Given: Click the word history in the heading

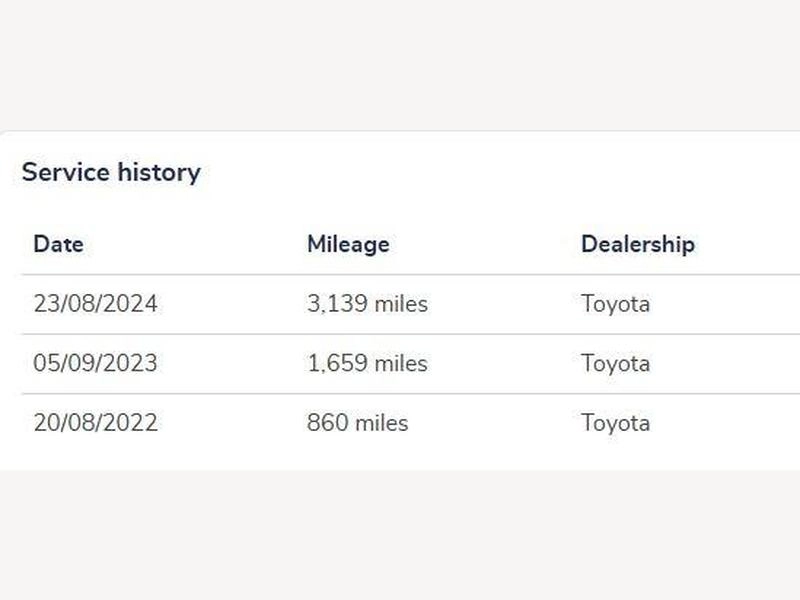Looking at the screenshot, I should [x=159, y=172].
